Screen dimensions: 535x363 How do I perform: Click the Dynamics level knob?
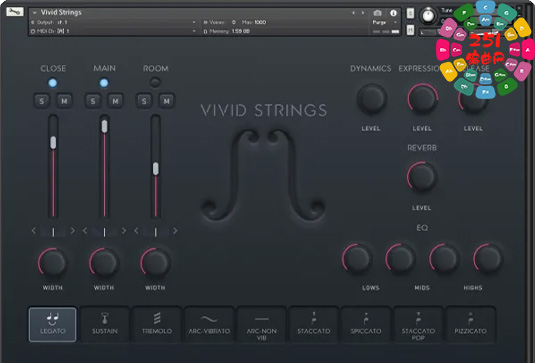[372, 99]
